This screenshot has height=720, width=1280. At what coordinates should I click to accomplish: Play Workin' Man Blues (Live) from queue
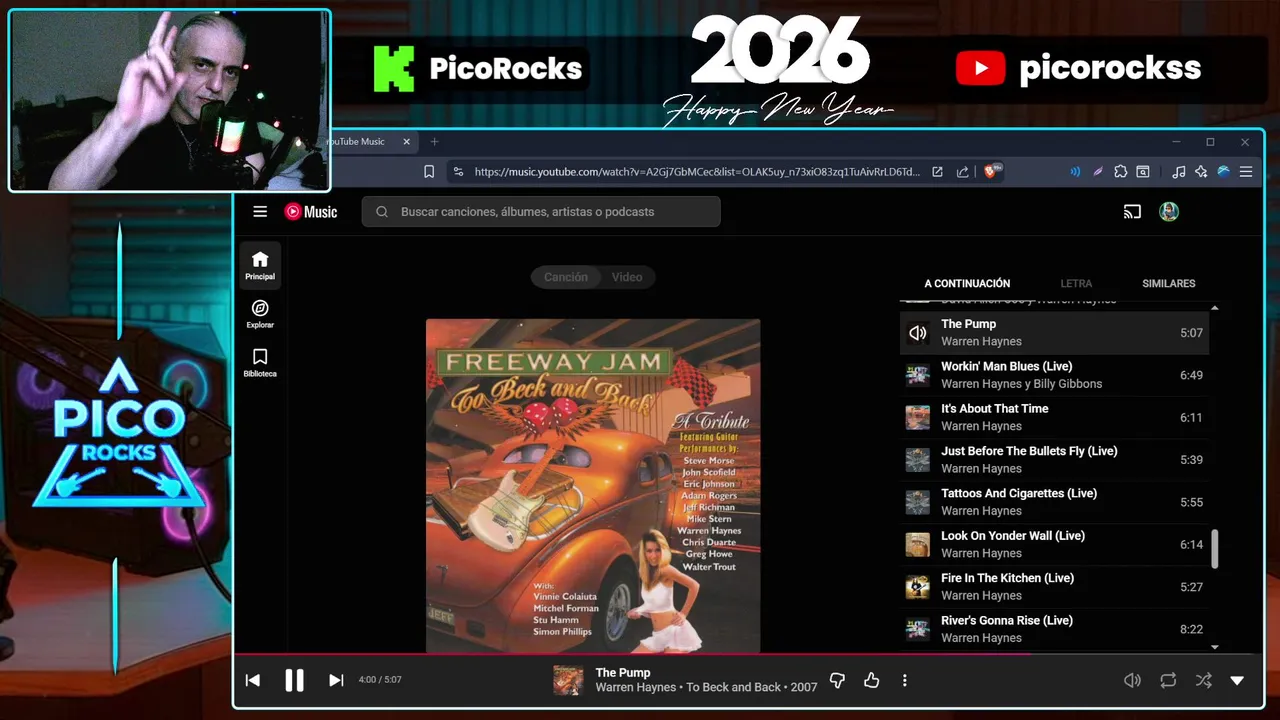[1055, 375]
